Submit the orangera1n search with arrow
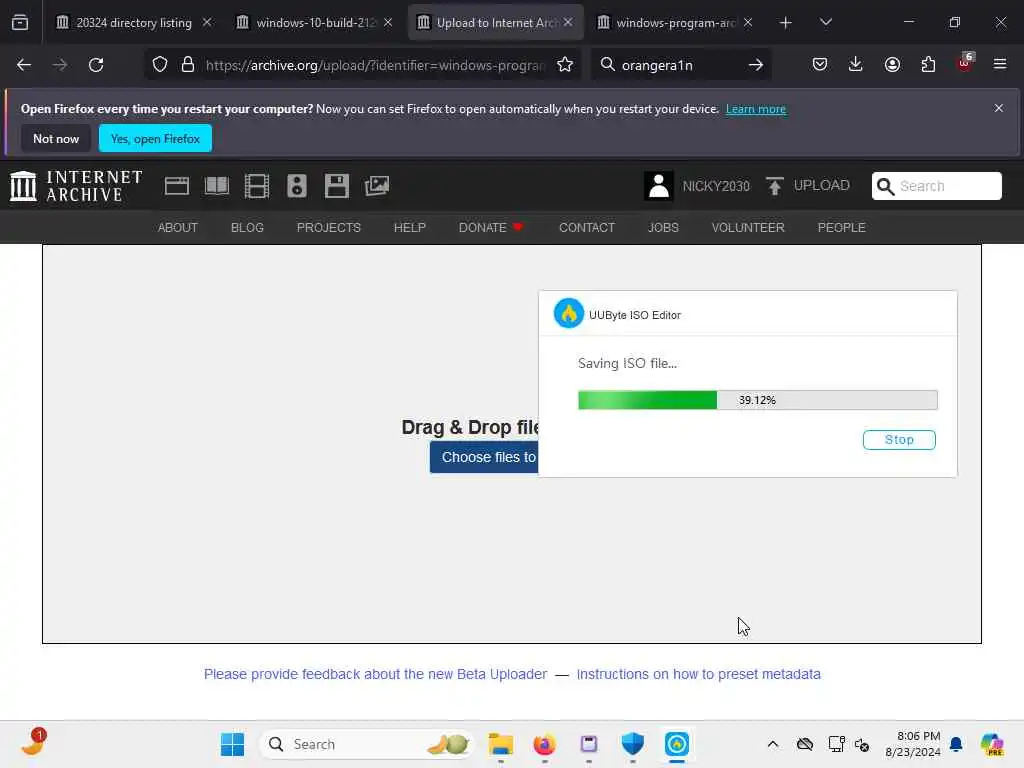 point(756,65)
